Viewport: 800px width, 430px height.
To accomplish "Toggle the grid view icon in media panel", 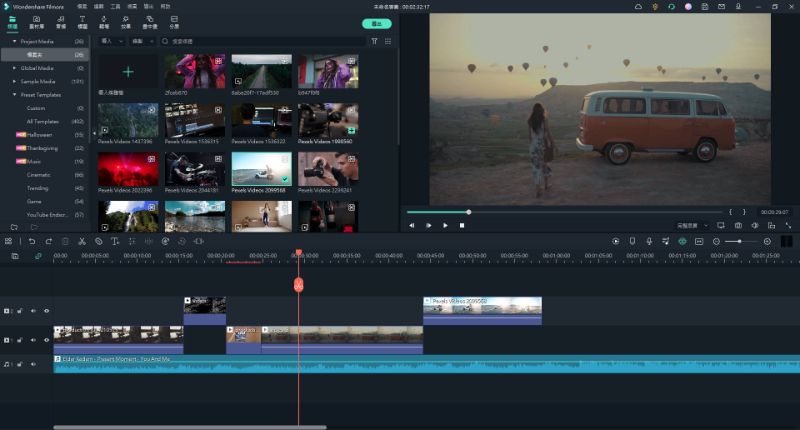I will coord(388,41).
